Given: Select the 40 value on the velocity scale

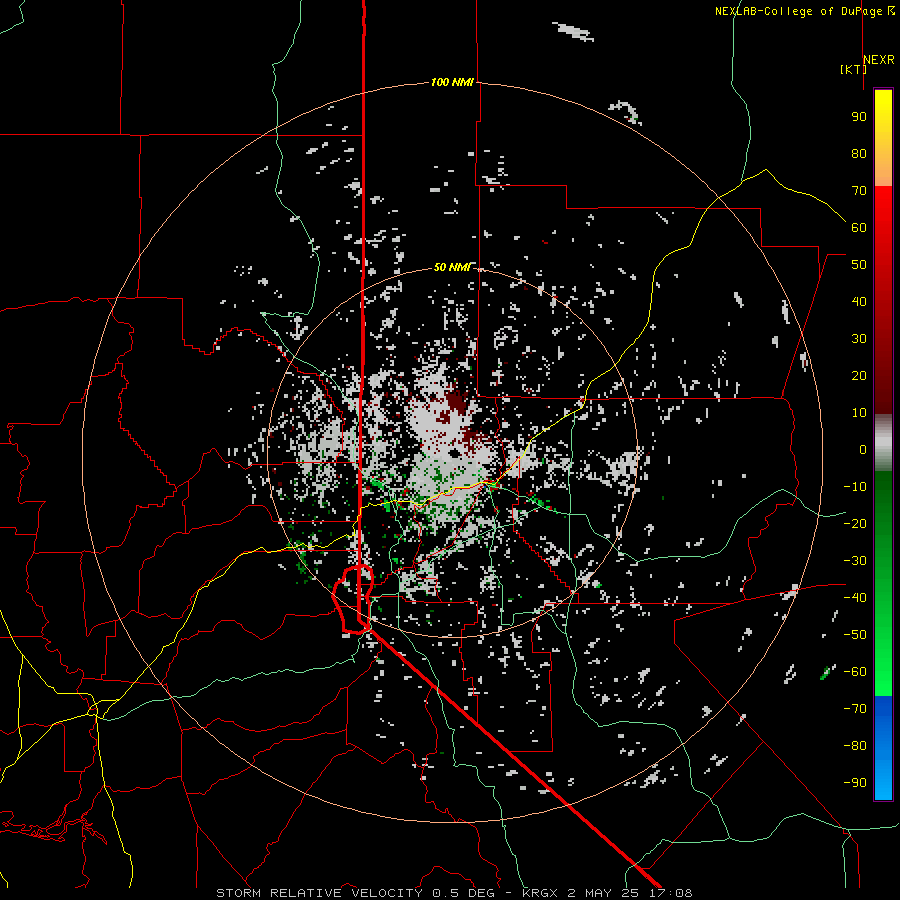Looking at the screenshot, I should point(859,301).
